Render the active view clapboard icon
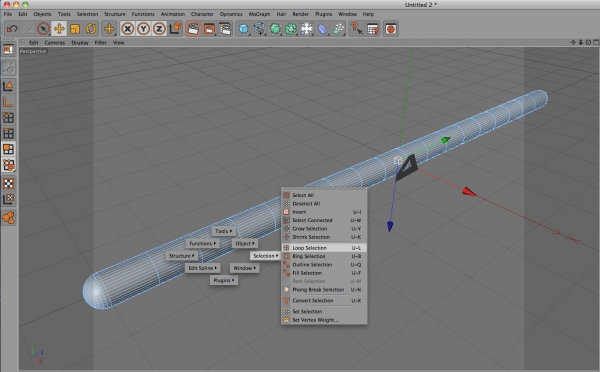600x372 pixels. click(193, 29)
